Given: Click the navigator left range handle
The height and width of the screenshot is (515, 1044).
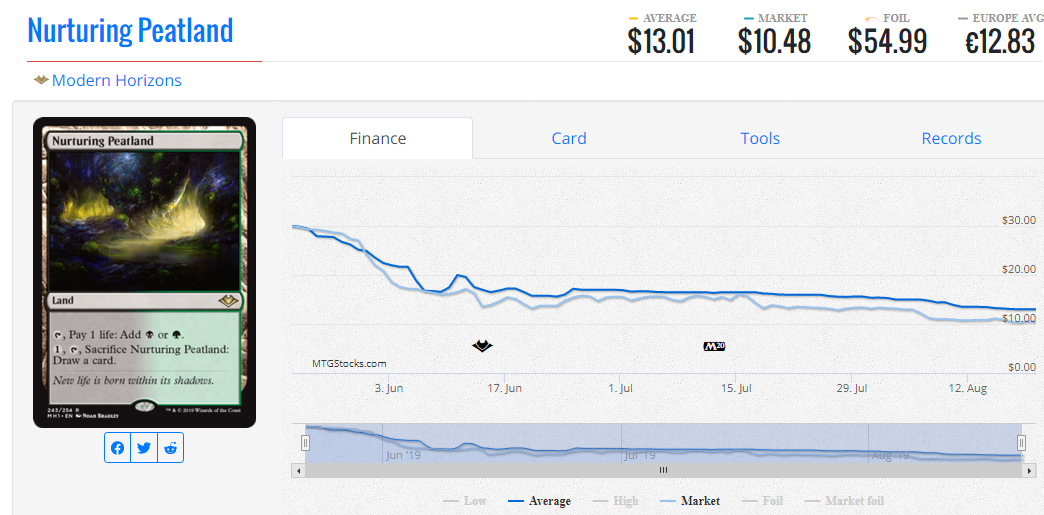Looking at the screenshot, I should (x=306, y=443).
